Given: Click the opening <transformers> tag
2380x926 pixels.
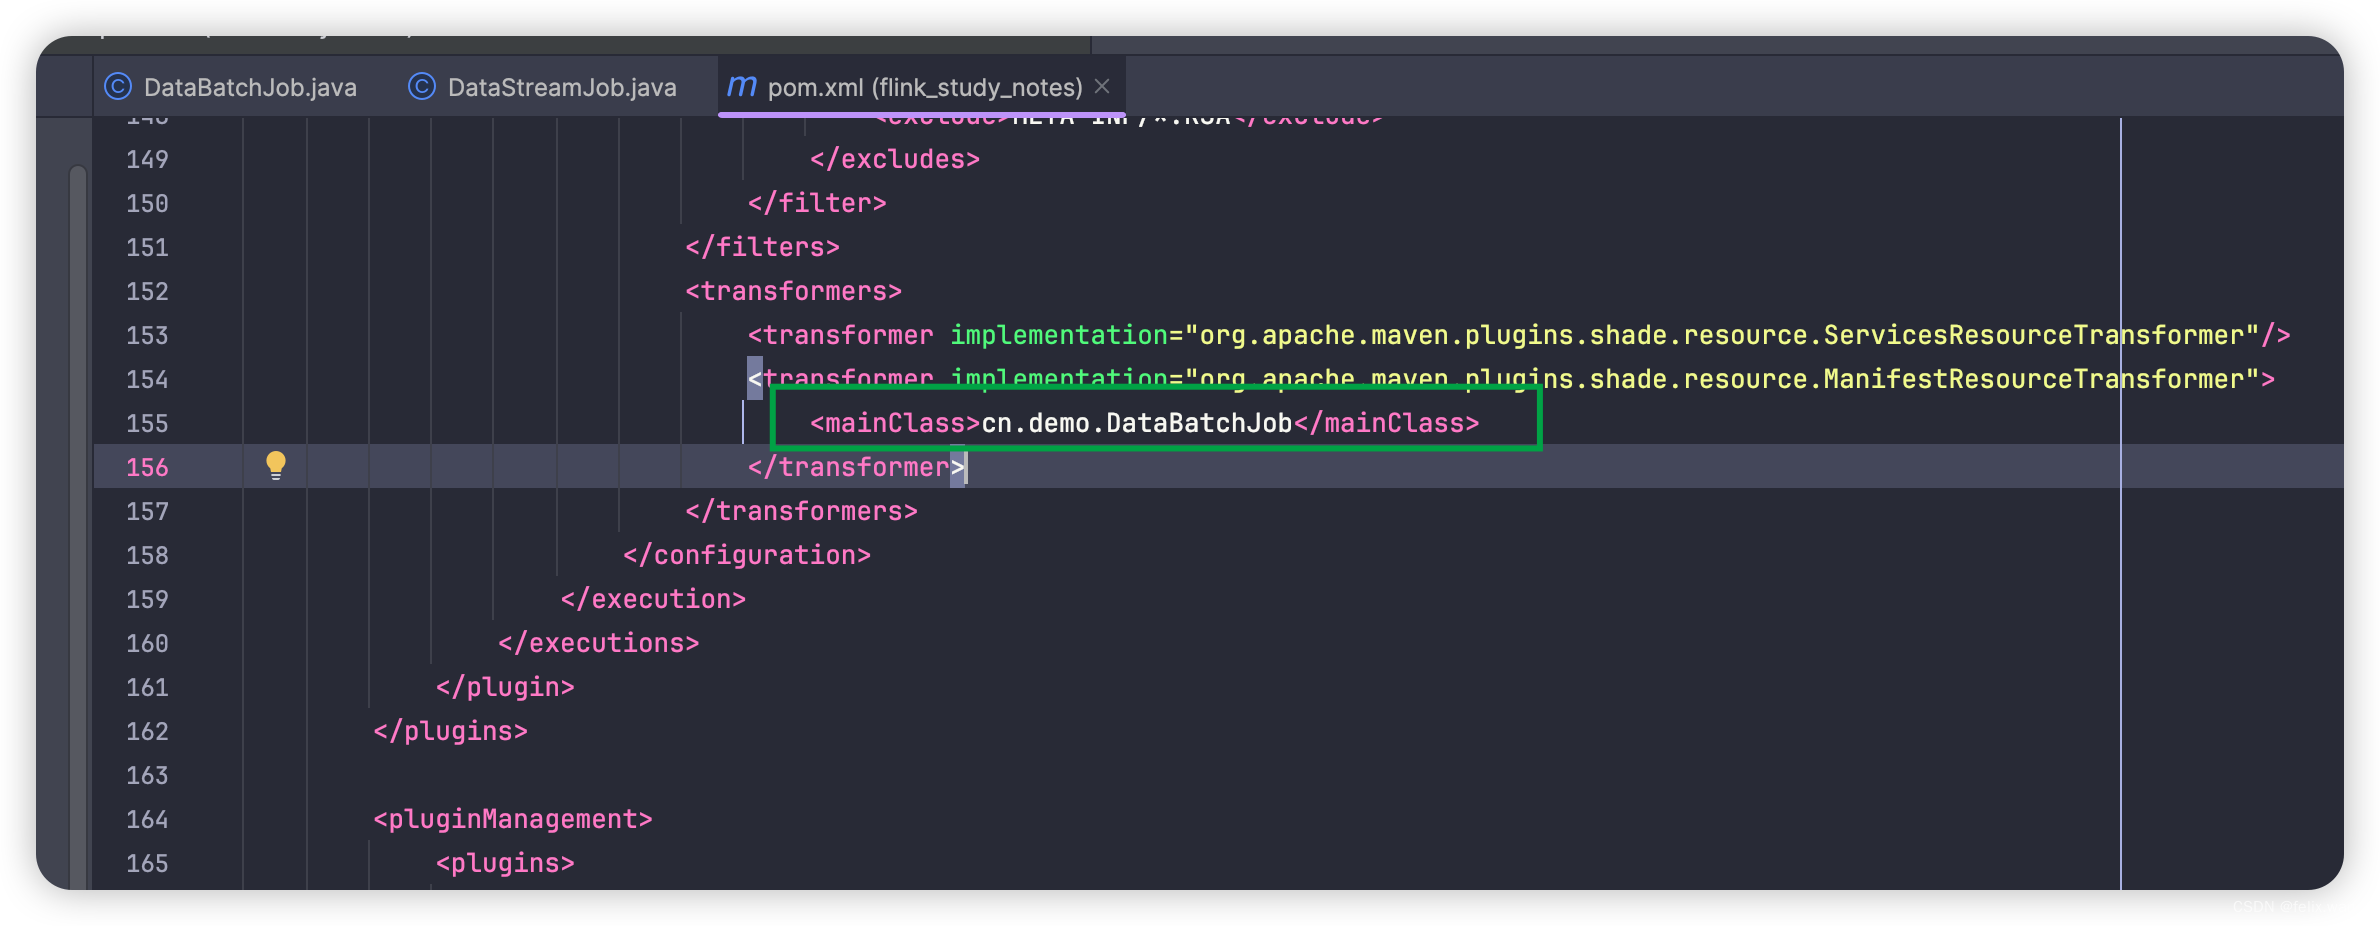Looking at the screenshot, I should tap(794, 291).
